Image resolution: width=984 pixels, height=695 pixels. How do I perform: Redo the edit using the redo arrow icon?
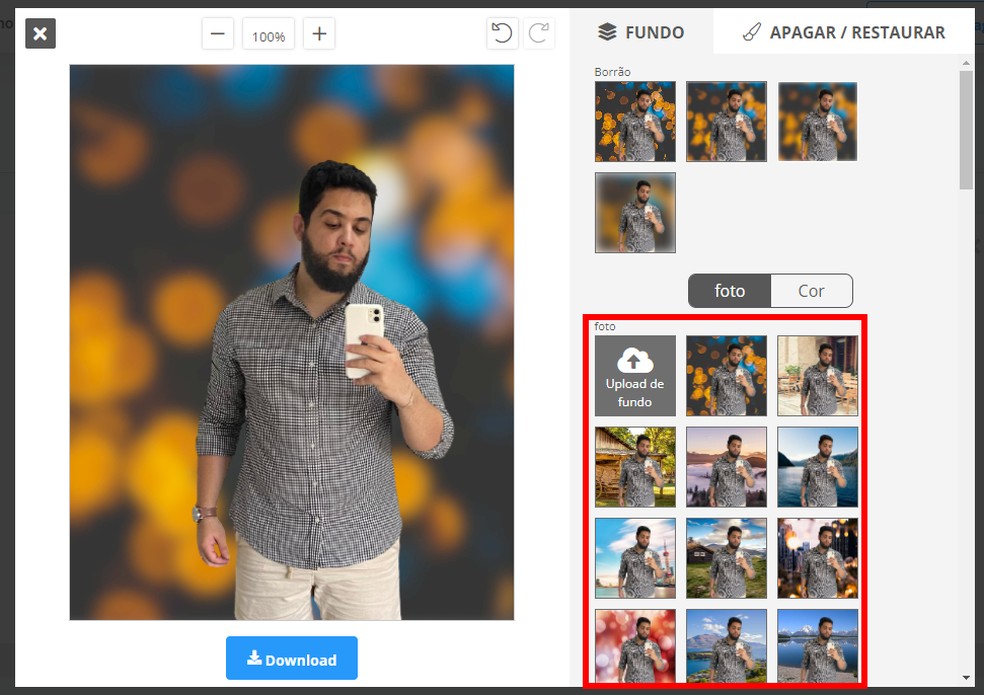(x=538, y=33)
